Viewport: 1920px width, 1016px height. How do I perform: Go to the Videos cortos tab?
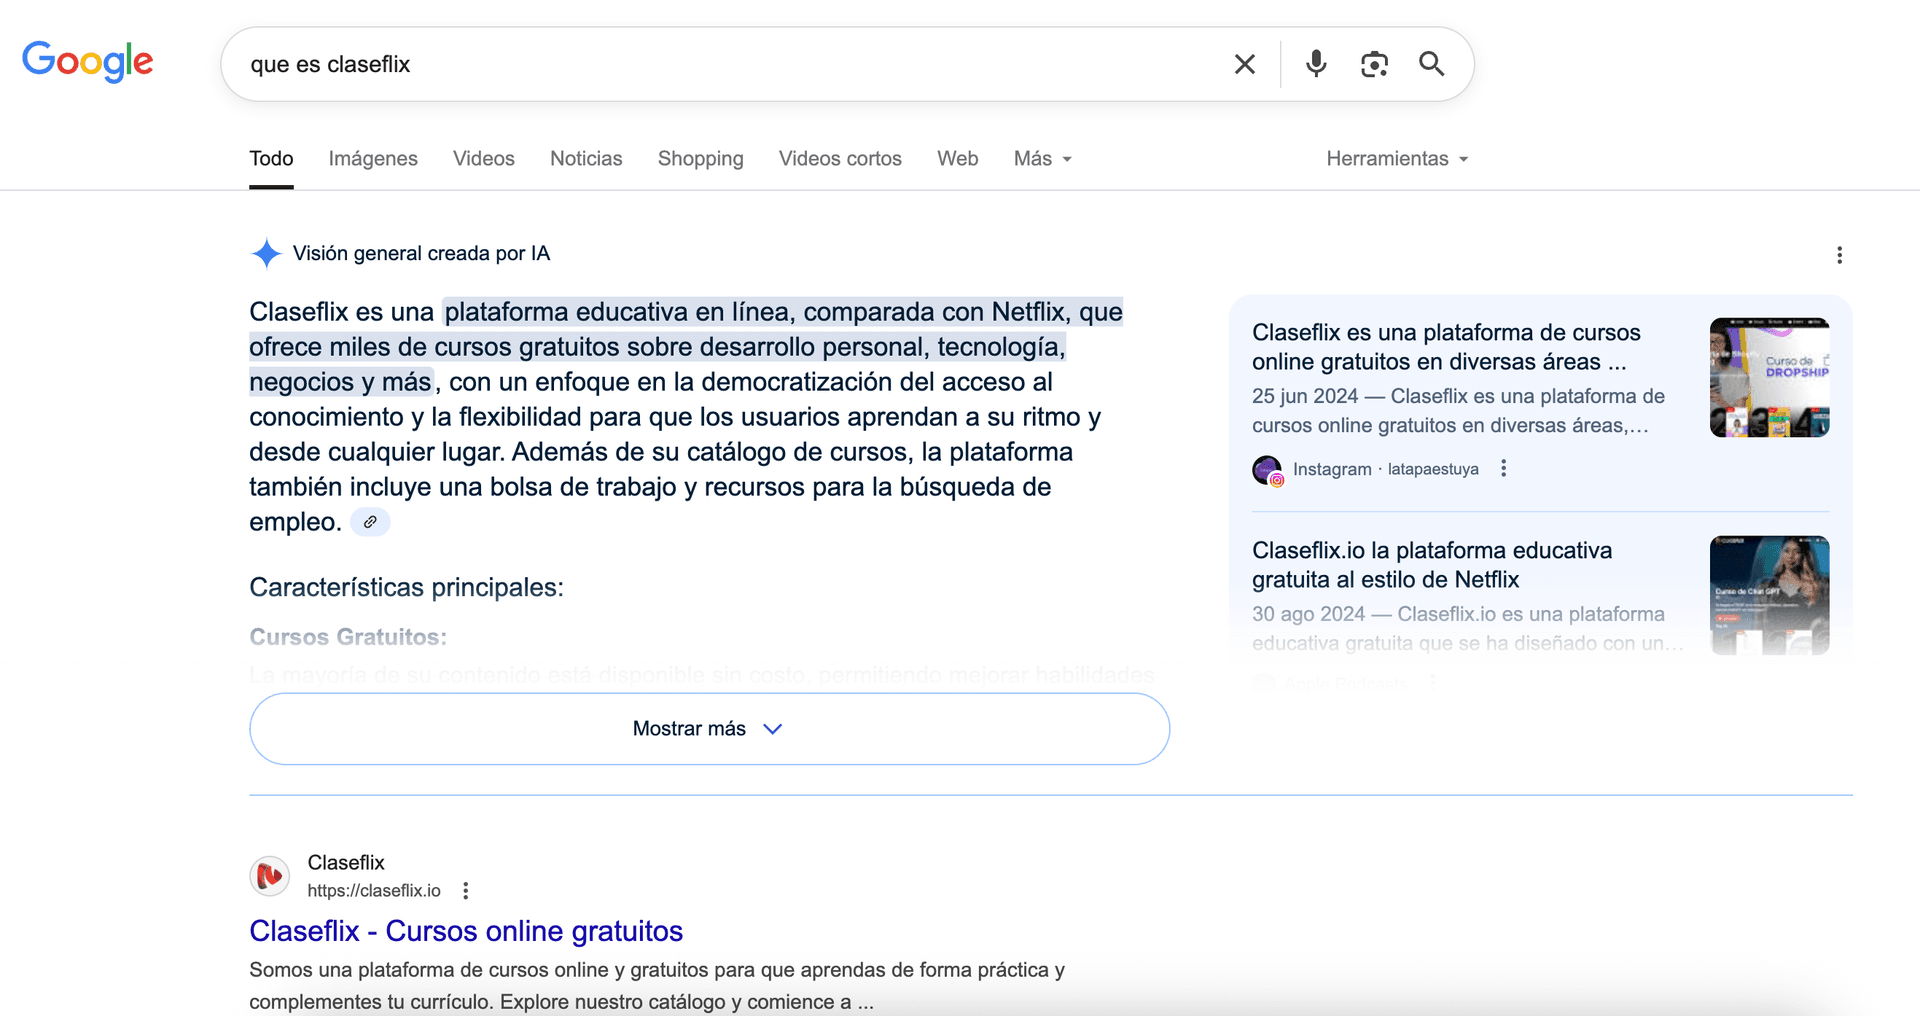840,159
